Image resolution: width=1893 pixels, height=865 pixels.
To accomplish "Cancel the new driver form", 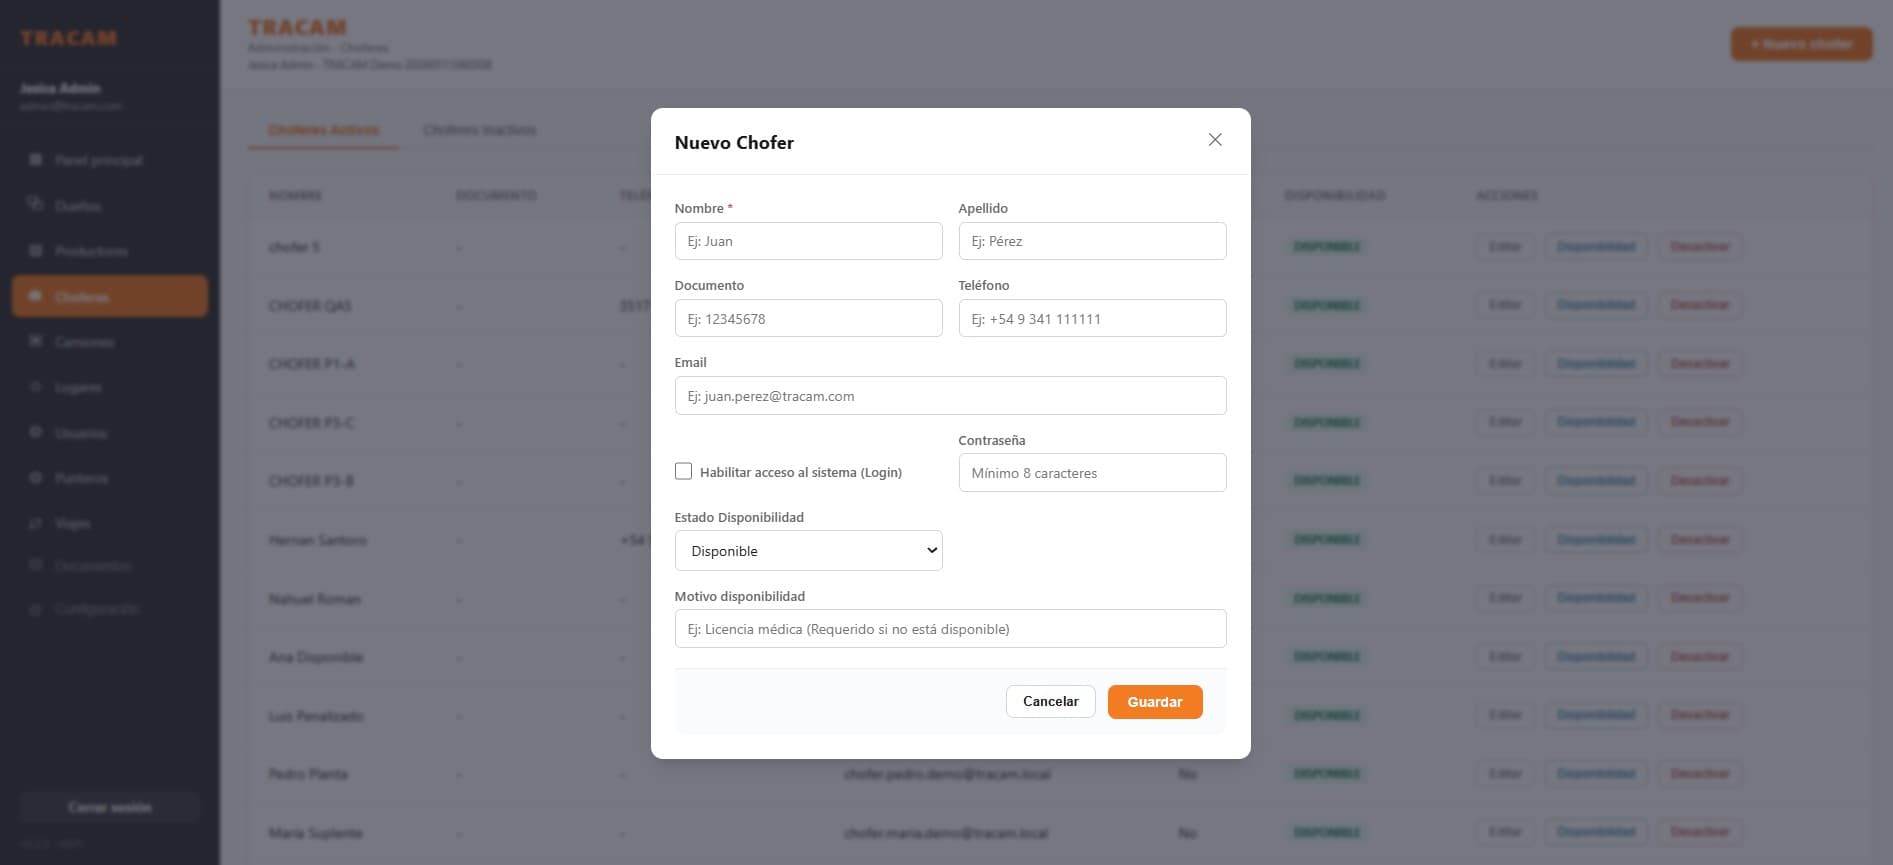I will [1050, 701].
